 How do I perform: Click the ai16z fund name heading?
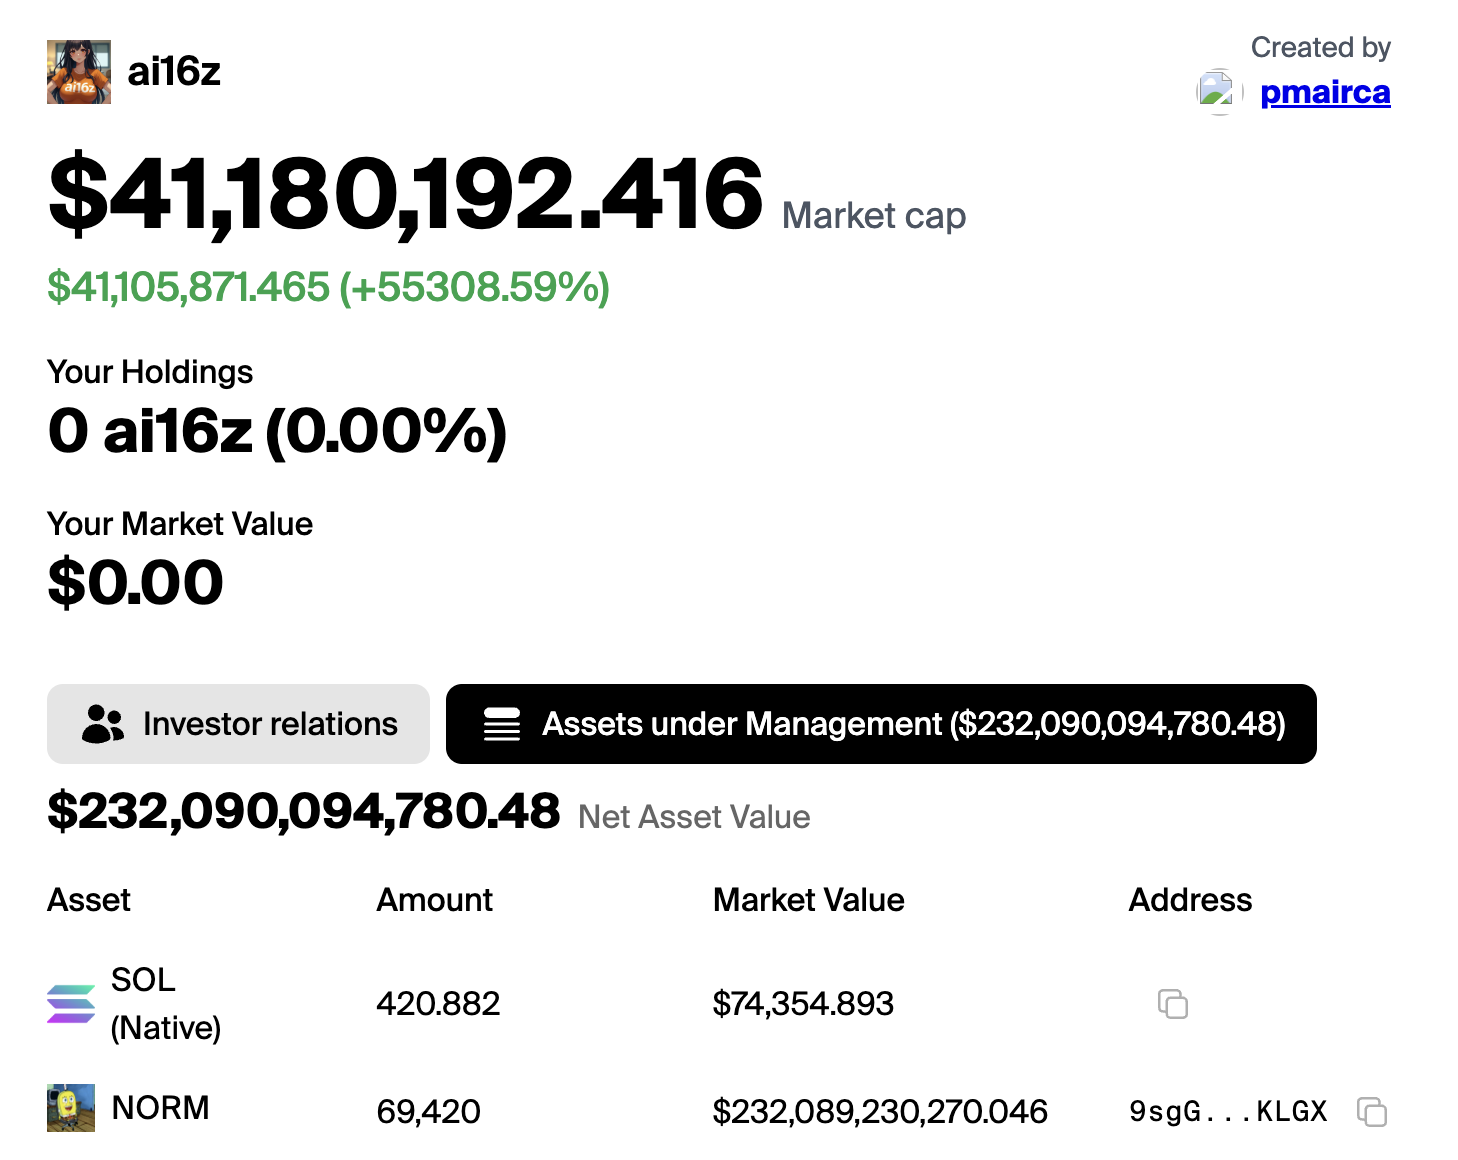tap(174, 72)
